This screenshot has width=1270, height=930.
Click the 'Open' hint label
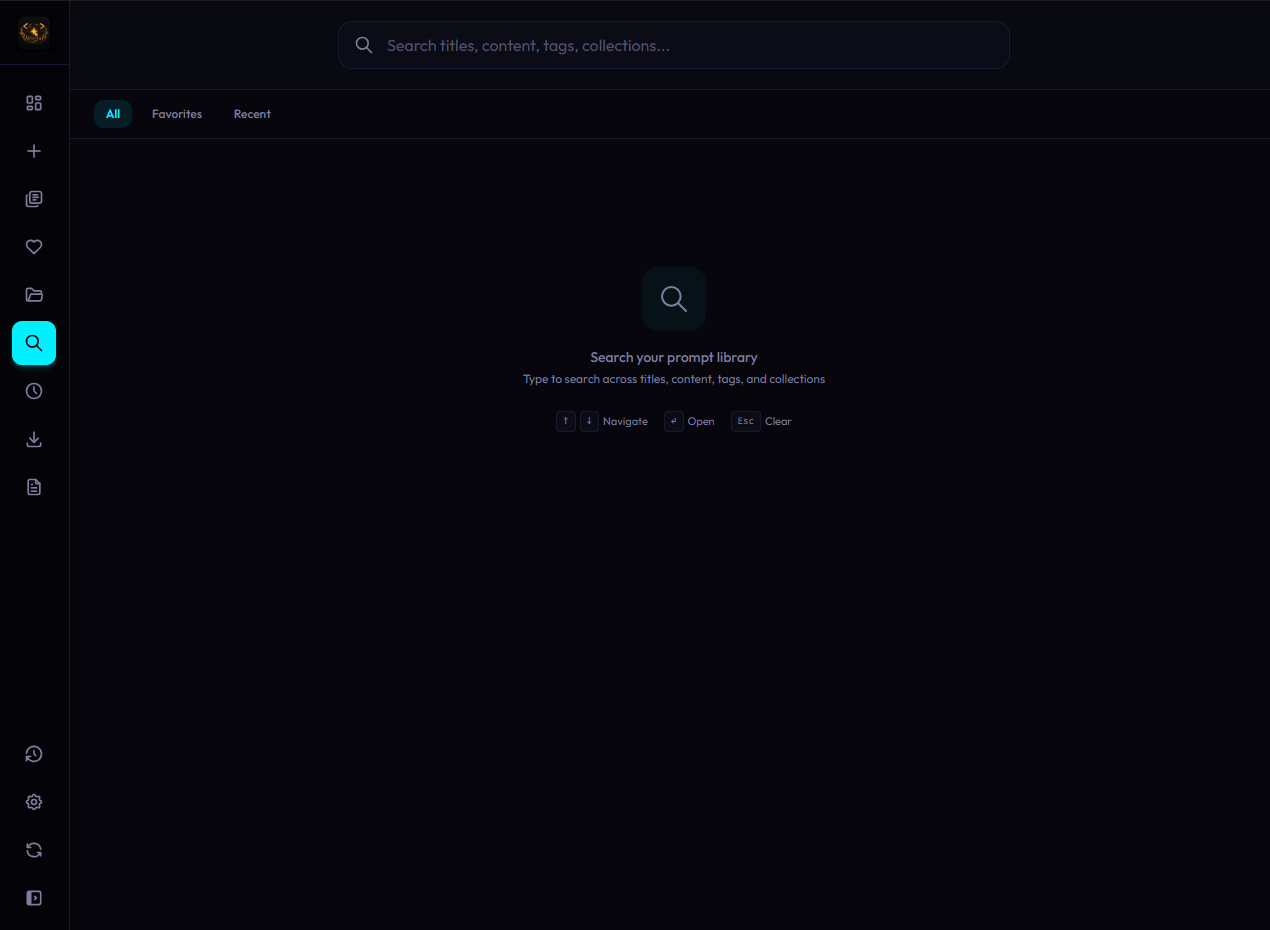(x=701, y=421)
